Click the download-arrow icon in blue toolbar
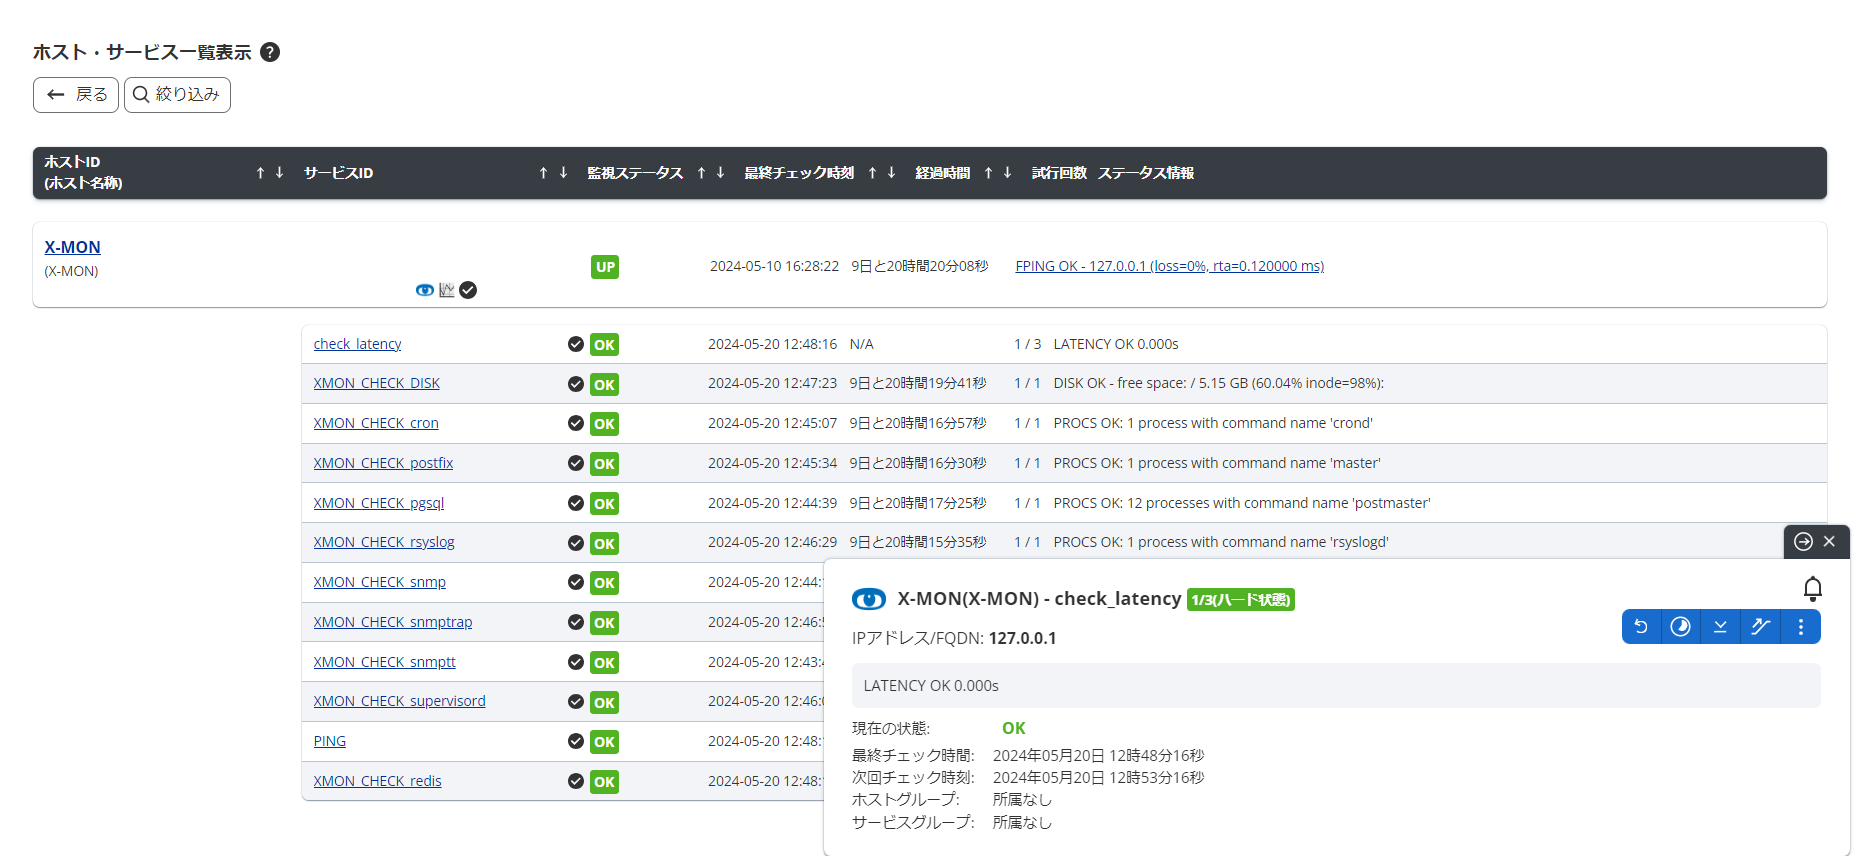Screen dimensions: 1861x856 (1720, 627)
